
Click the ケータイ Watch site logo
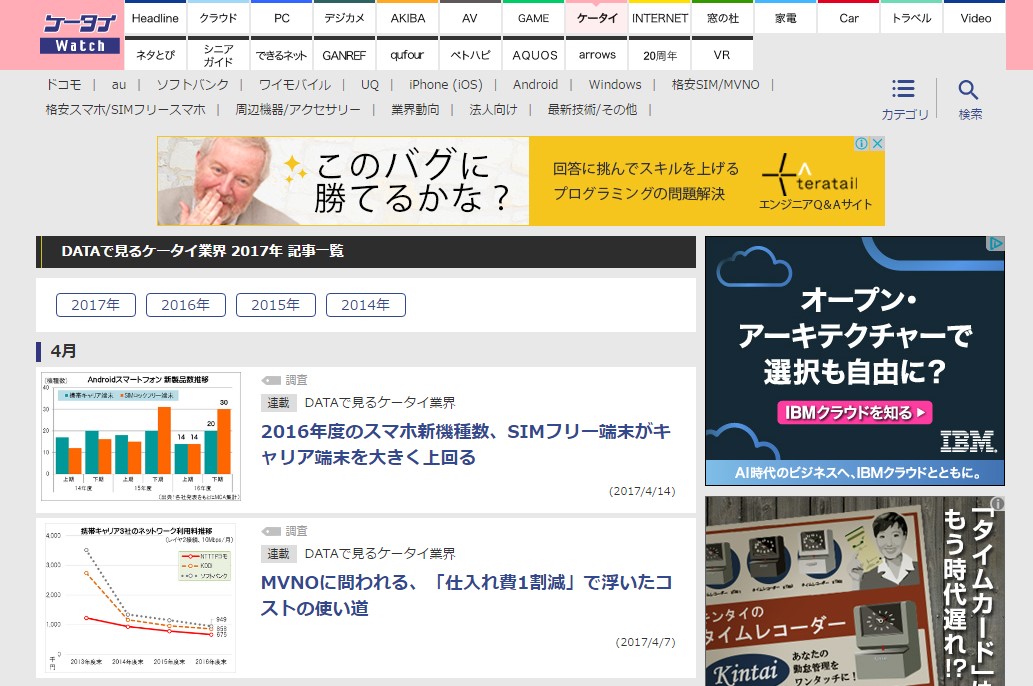coord(80,34)
